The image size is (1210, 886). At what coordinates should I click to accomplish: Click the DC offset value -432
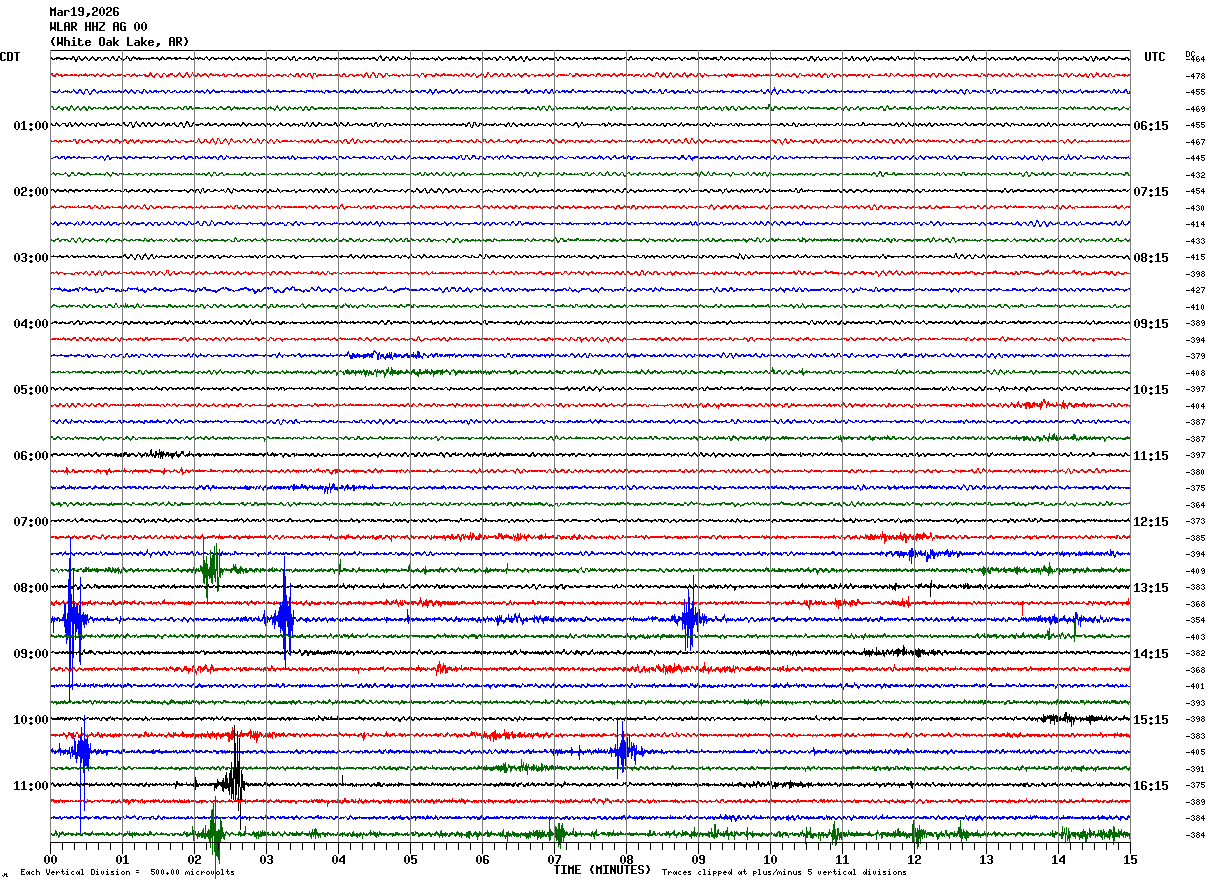pyautogui.click(x=1195, y=175)
